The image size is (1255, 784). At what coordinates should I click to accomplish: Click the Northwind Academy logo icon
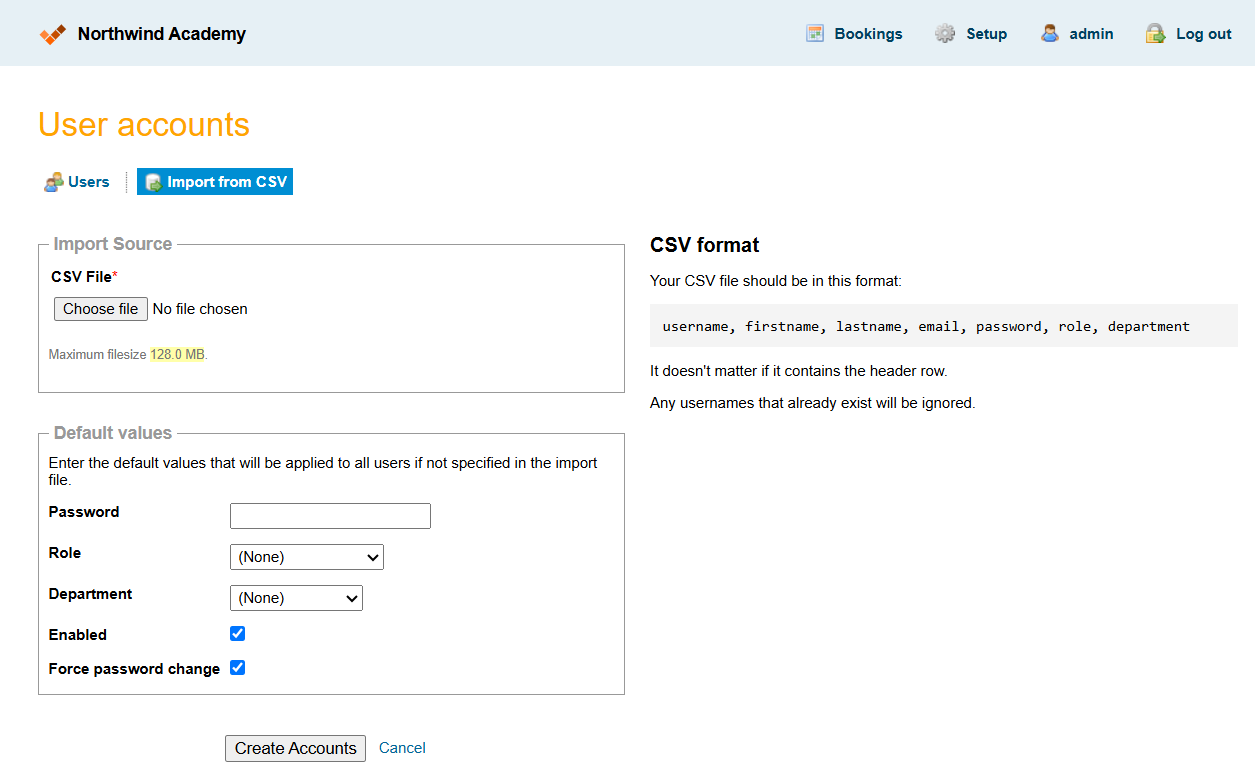click(x=53, y=34)
